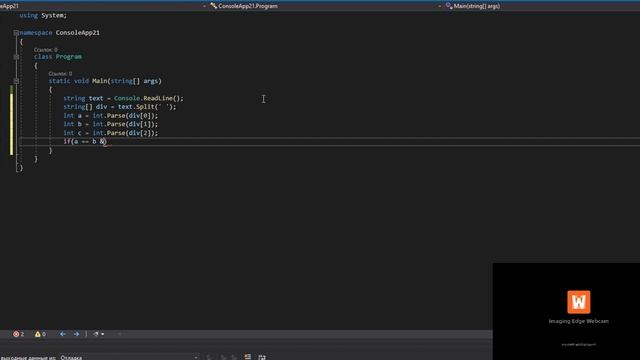Click the Console.ReadLine() code line
Image resolution: width=640 pixels, height=360 pixels.
coord(123,98)
